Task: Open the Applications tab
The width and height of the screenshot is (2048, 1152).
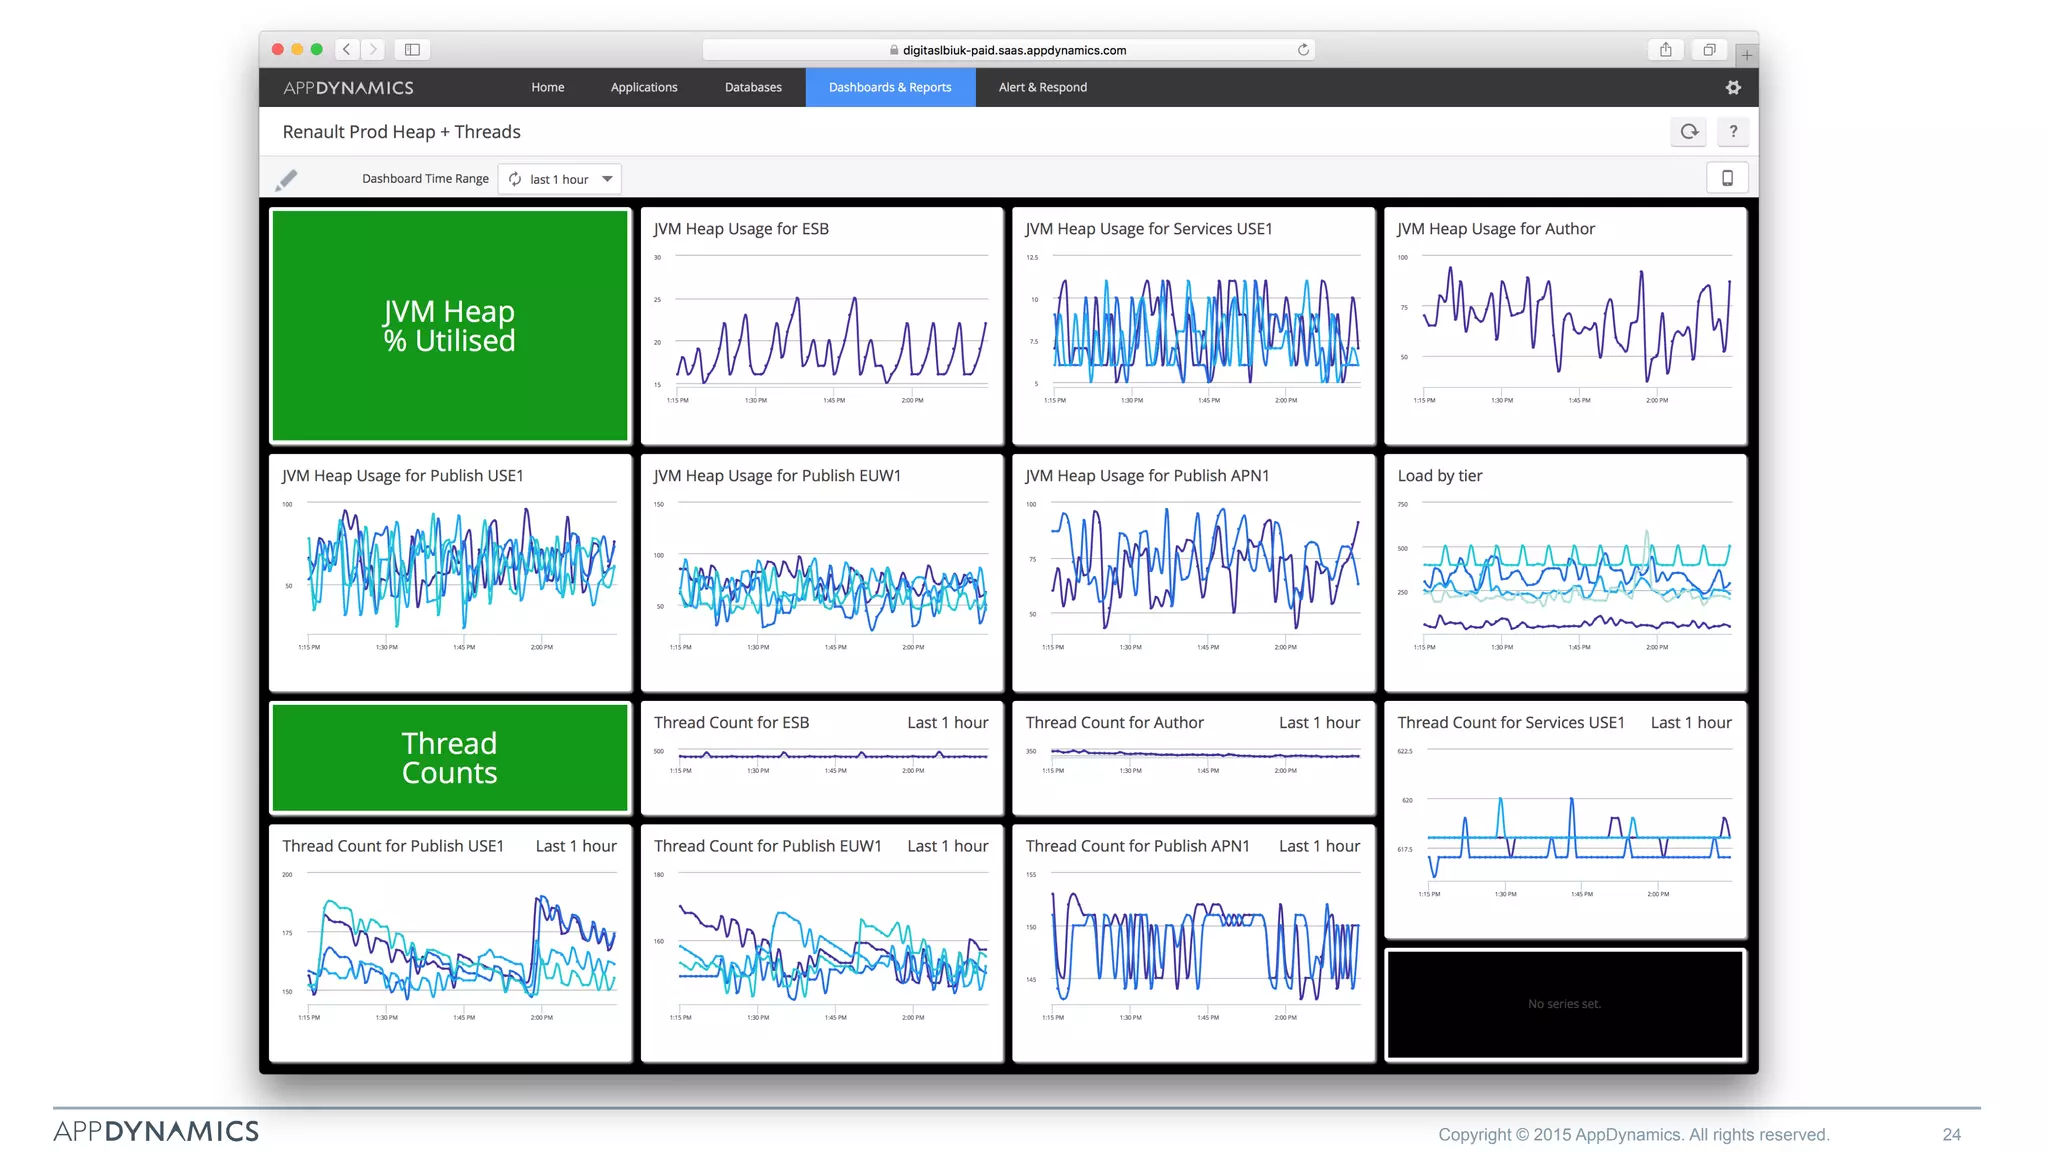Action: pyautogui.click(x=644, y=87)
